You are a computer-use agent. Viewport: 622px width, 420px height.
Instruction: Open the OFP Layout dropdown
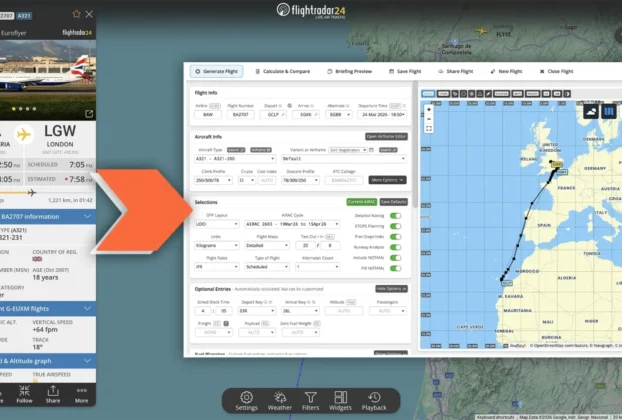tap(216, 226)
